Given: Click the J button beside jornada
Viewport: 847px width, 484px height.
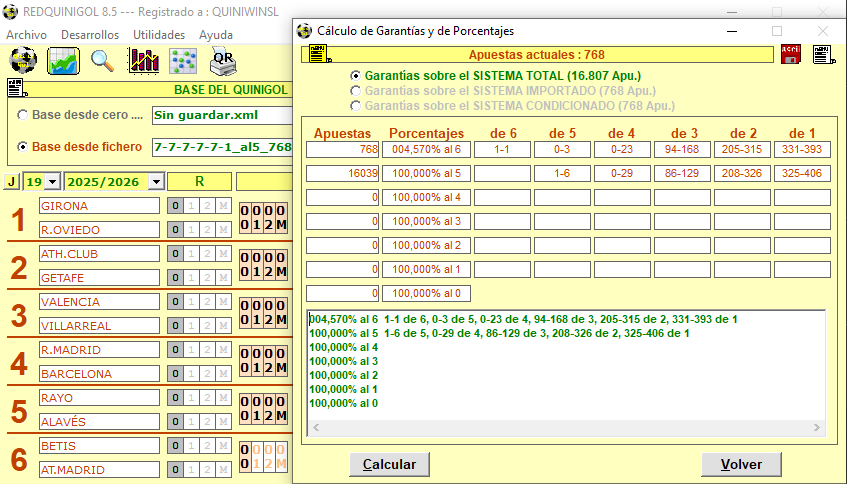Looking at the screenshot, I should [x=11, y=182].
